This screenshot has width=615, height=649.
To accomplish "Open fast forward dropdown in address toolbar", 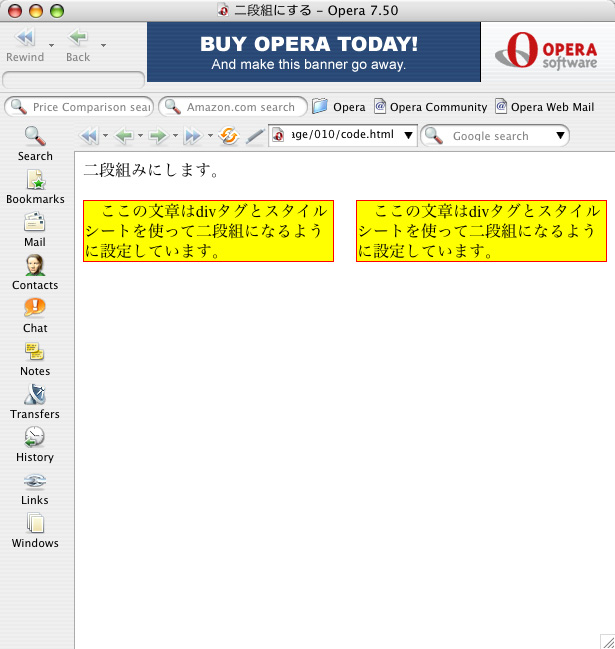I will point(210,135).
